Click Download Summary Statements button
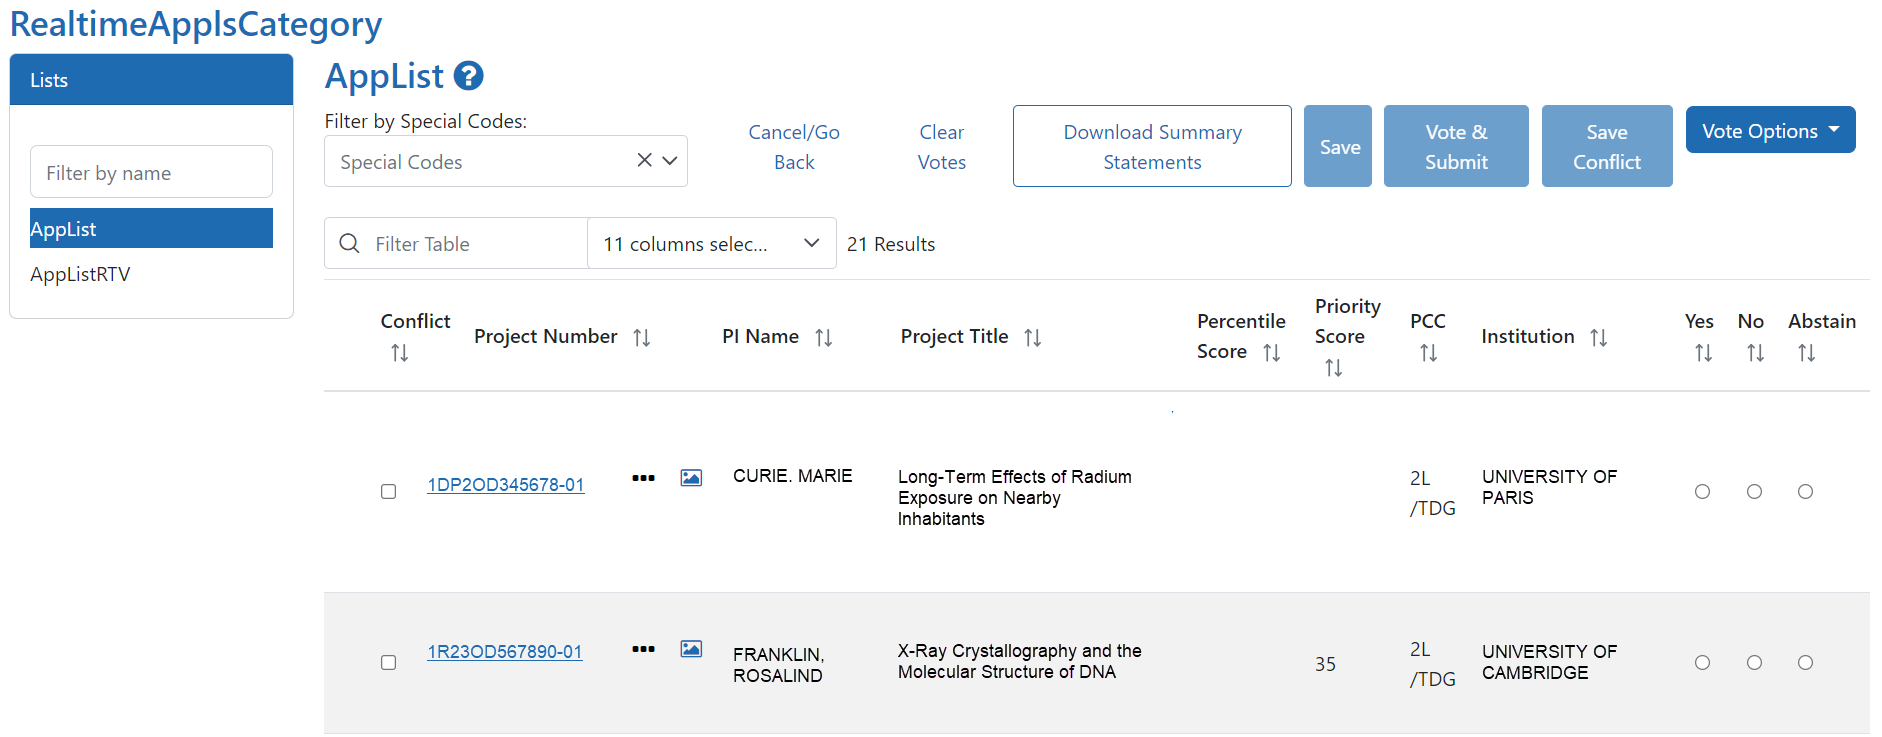 (x=1152, y=147)
